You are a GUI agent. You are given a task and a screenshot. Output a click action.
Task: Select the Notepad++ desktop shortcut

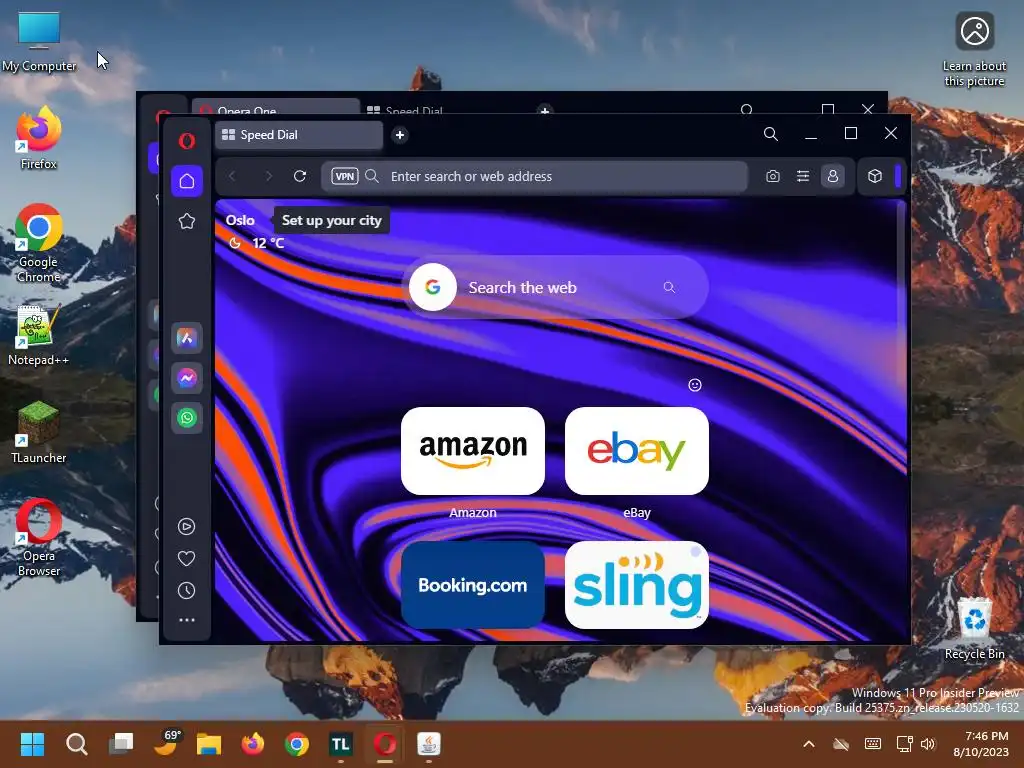click(x=38, y=335)
